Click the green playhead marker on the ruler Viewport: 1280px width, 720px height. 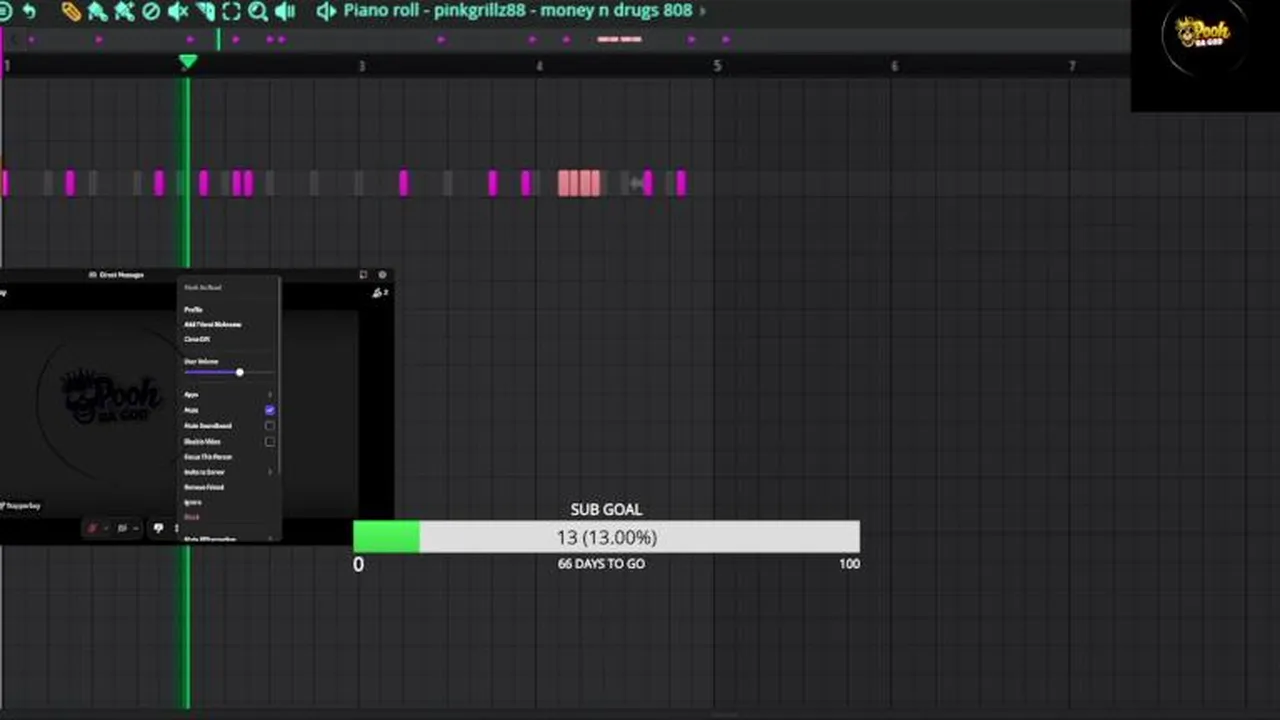[187, 63]
